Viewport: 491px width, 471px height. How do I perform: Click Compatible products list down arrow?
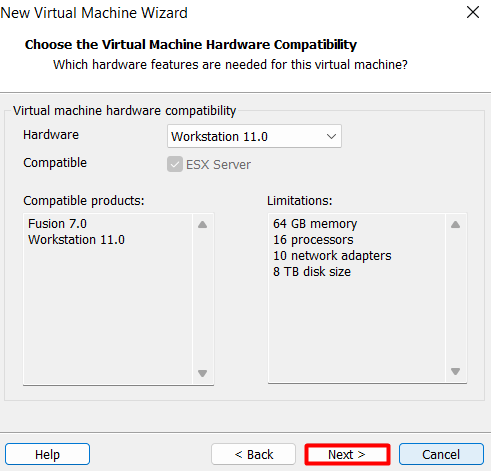(202, 373)
